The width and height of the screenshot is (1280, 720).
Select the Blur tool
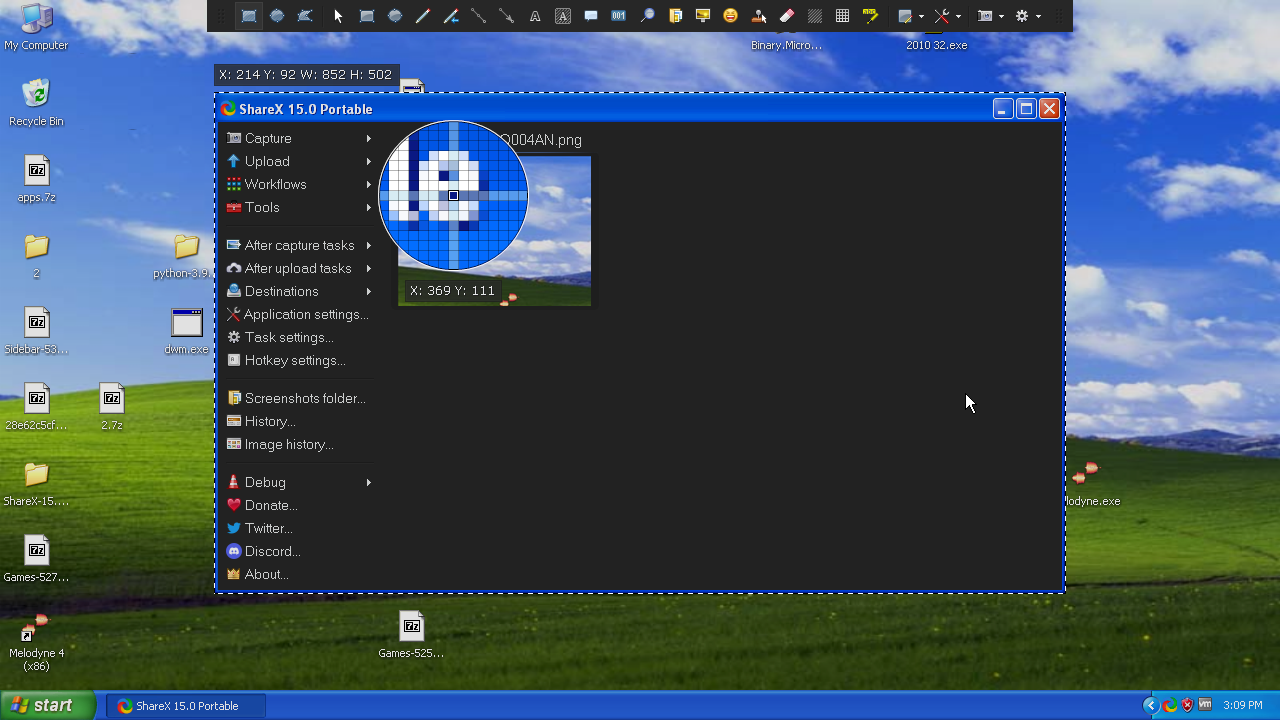815,16
